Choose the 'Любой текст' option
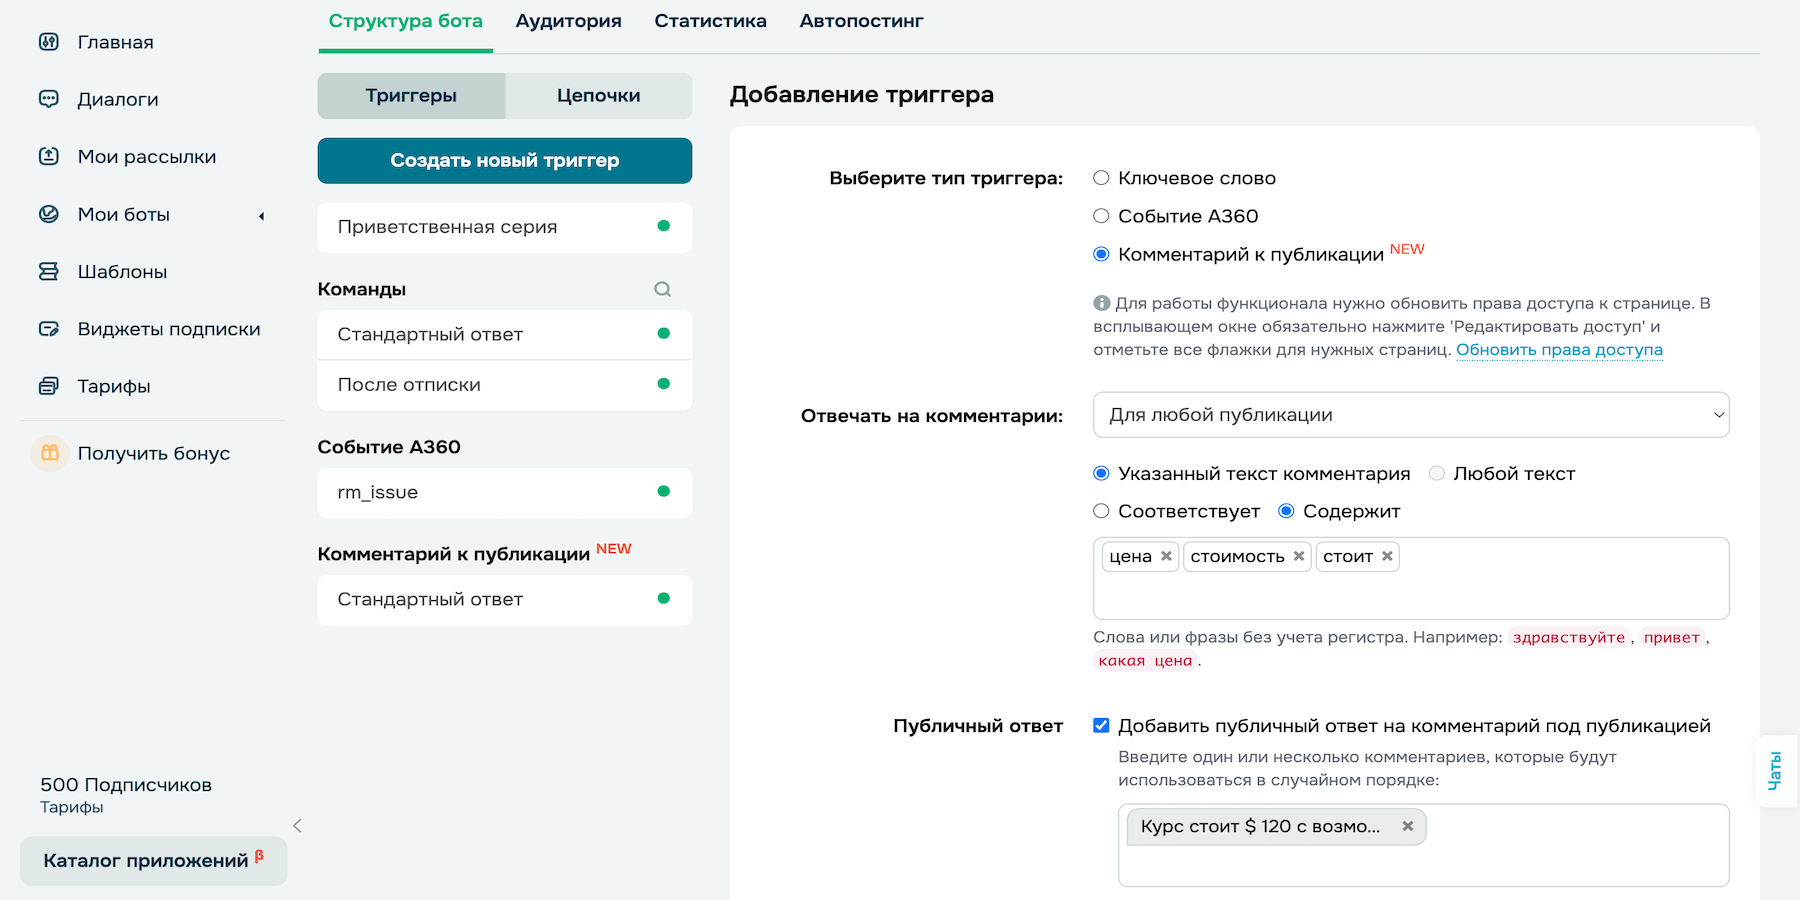The image size is (1800, 900). tap(1436, 473)
